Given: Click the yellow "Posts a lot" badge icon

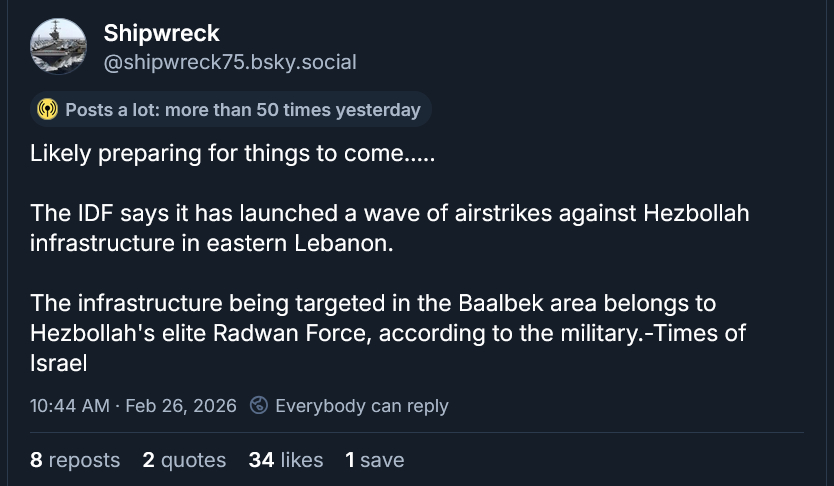Looking at the screenshot, I should tap(47, 110).
